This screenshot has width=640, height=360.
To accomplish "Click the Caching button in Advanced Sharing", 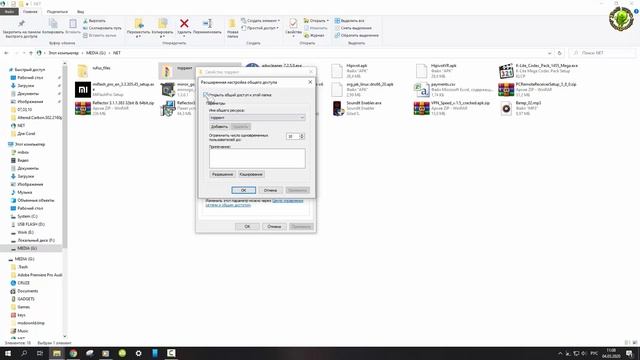I will 251,174.
